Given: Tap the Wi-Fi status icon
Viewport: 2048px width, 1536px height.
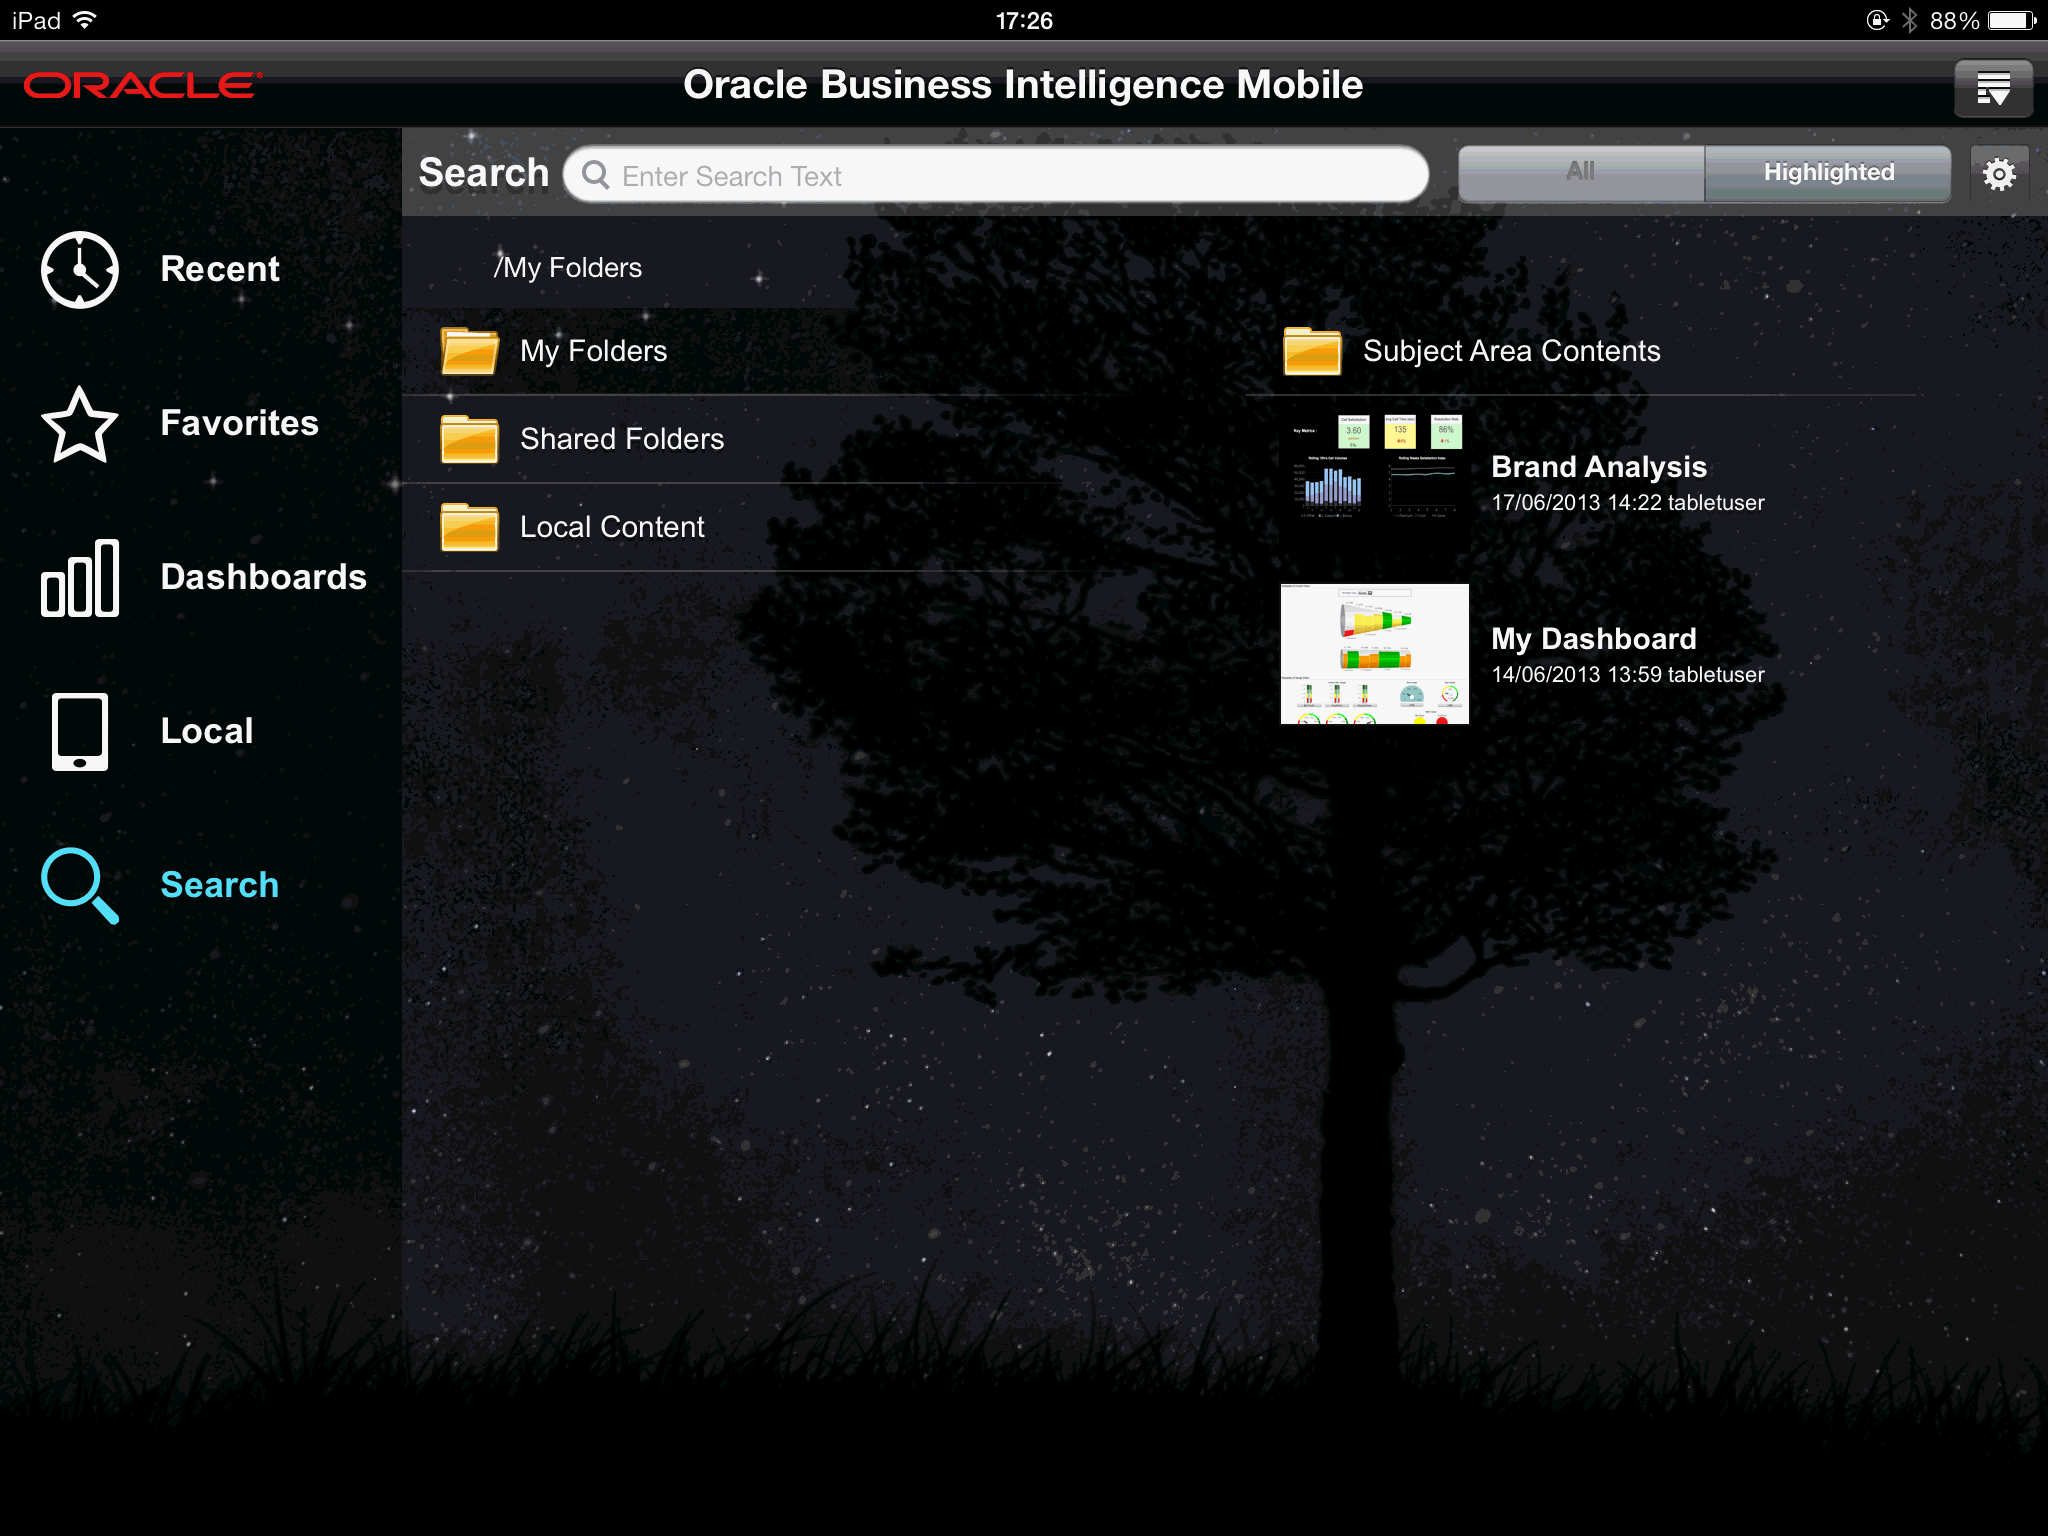Looking at the screenshot, I should (85, 20).
